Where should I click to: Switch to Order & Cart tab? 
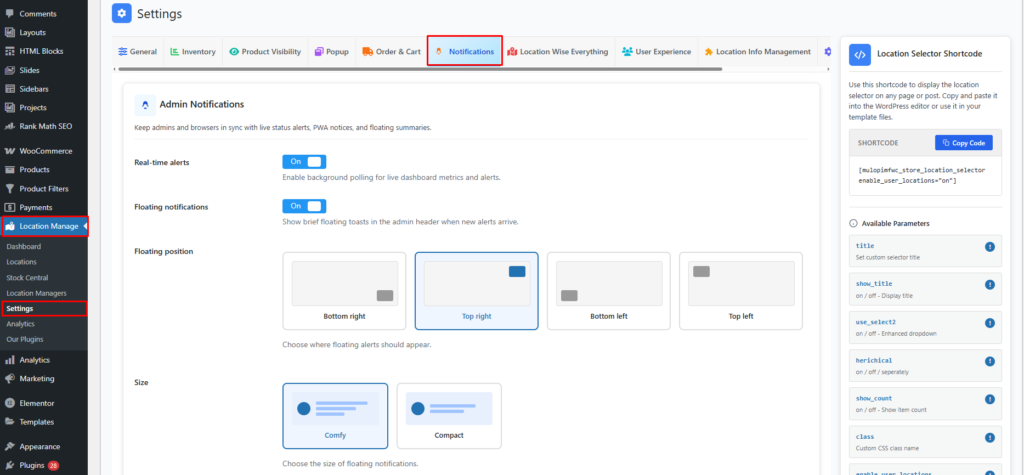pyautogui.click(x=391, y=51)
